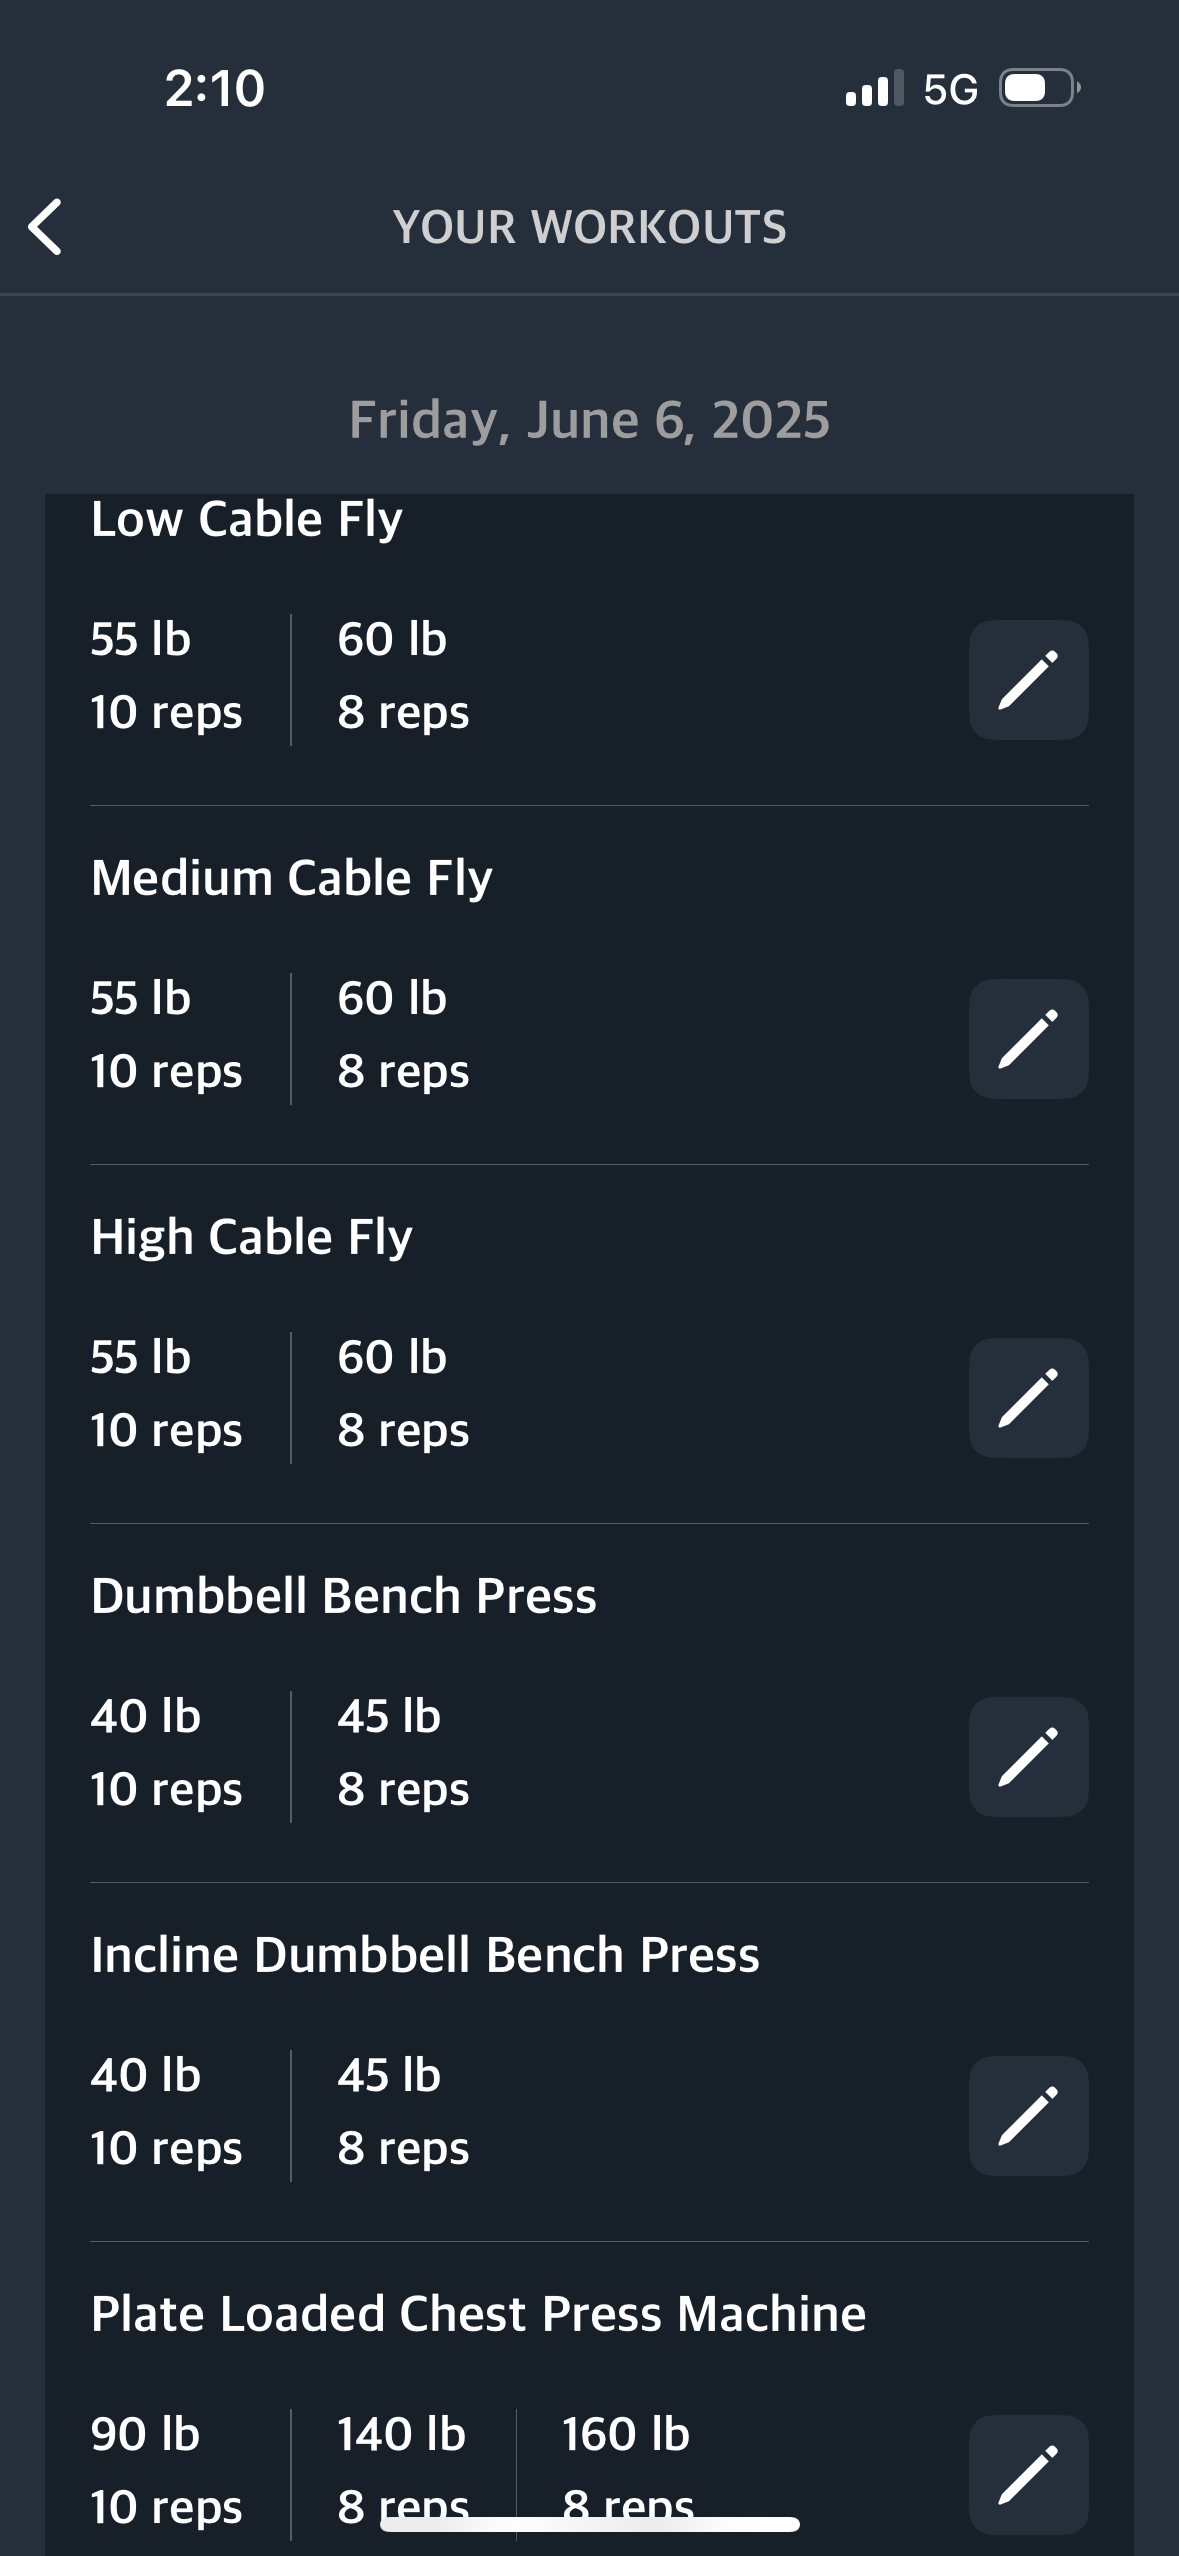This screenshot has height=2556, width=1179.
Task: Edit Incline Dumbbell Bench Press entry
Action: click(1028, 2116)
